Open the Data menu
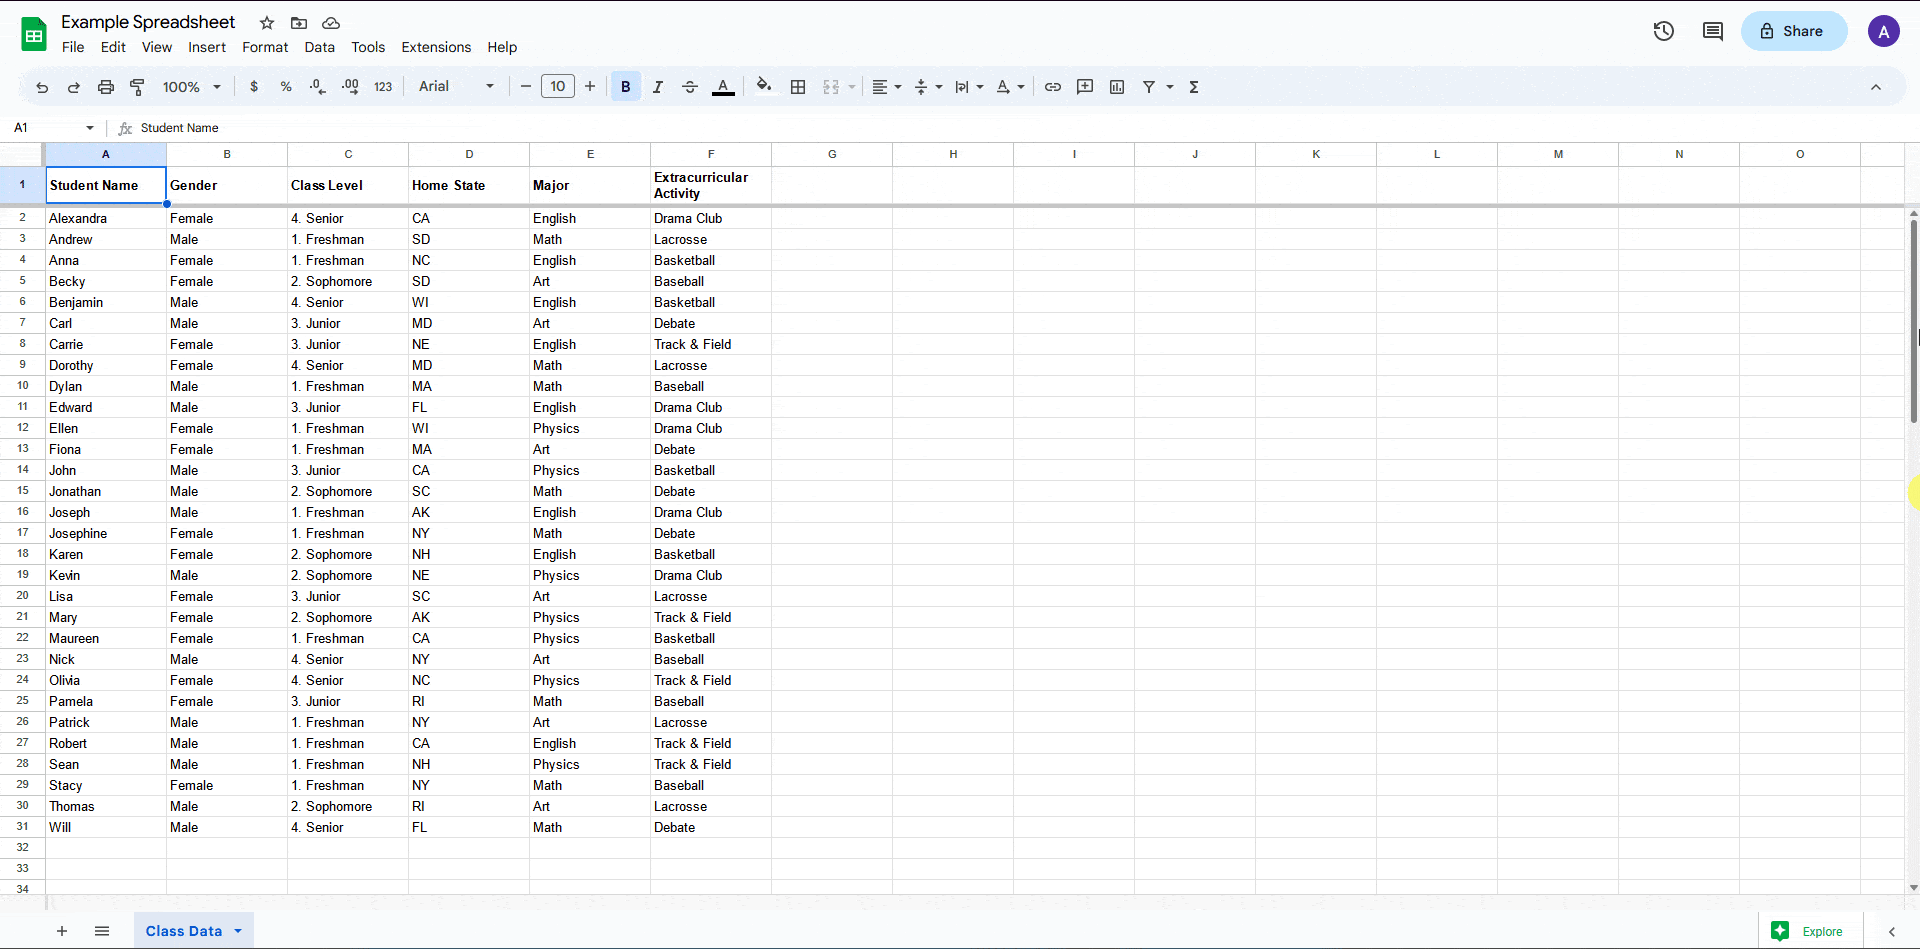 [319, 47]
